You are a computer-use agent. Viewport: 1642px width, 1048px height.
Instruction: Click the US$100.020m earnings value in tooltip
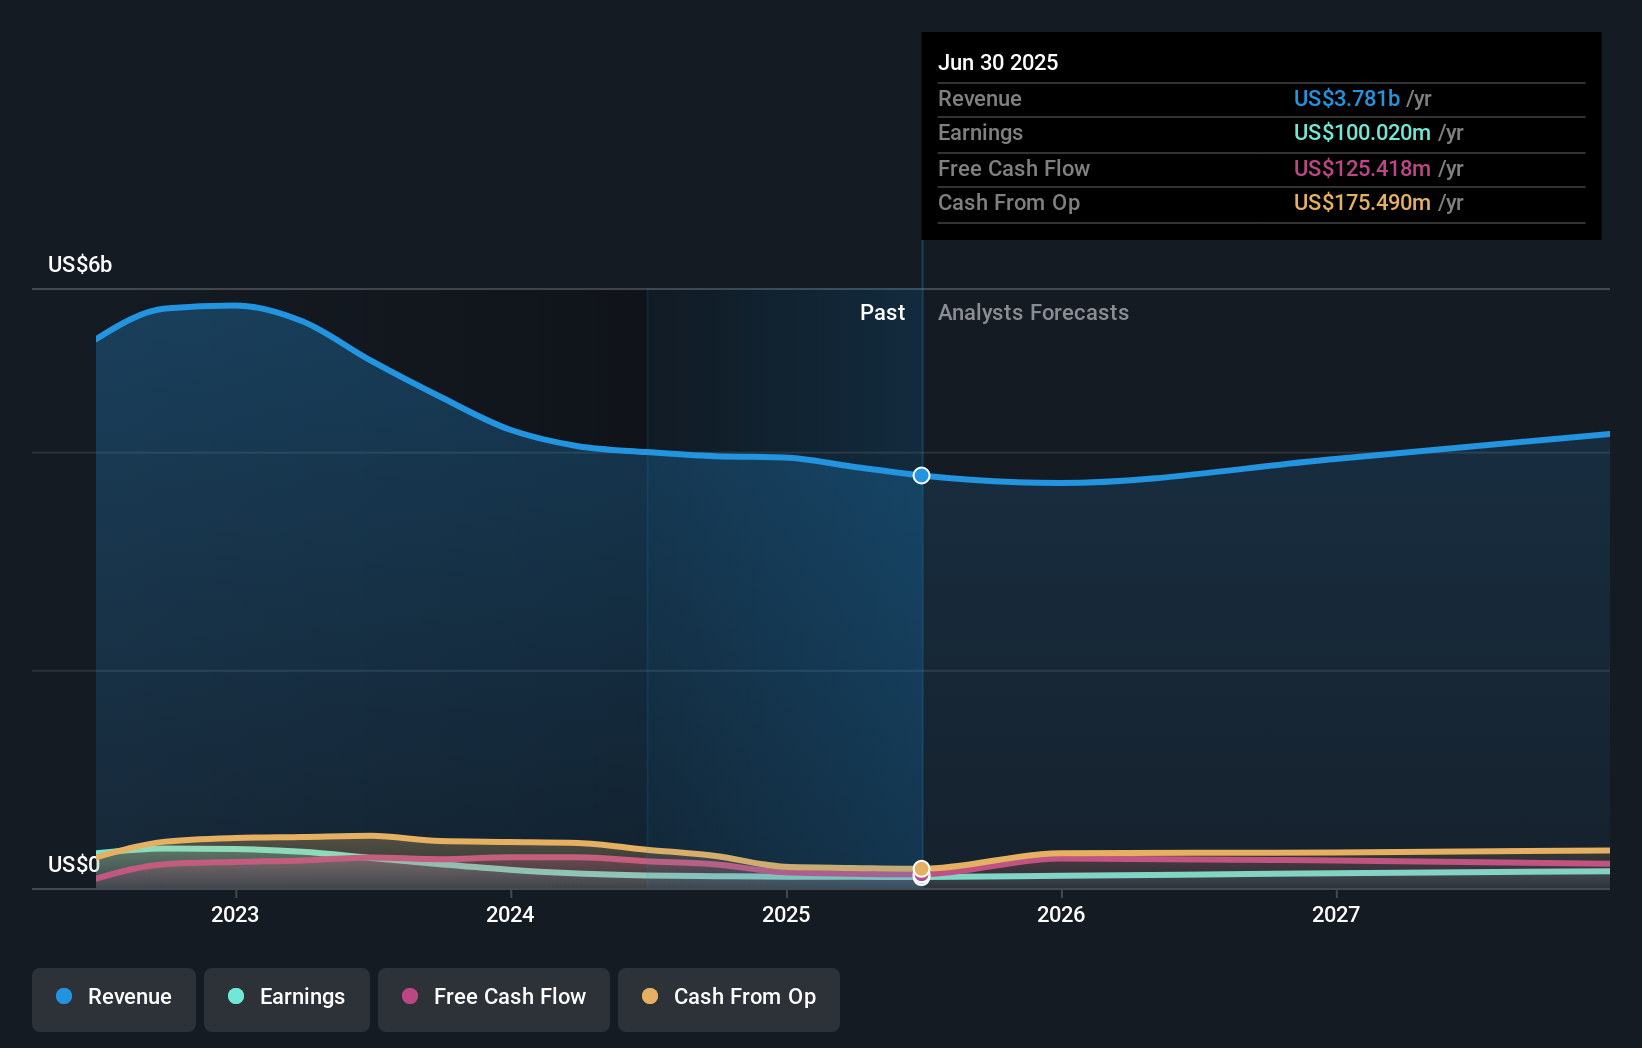(1362, 132)
